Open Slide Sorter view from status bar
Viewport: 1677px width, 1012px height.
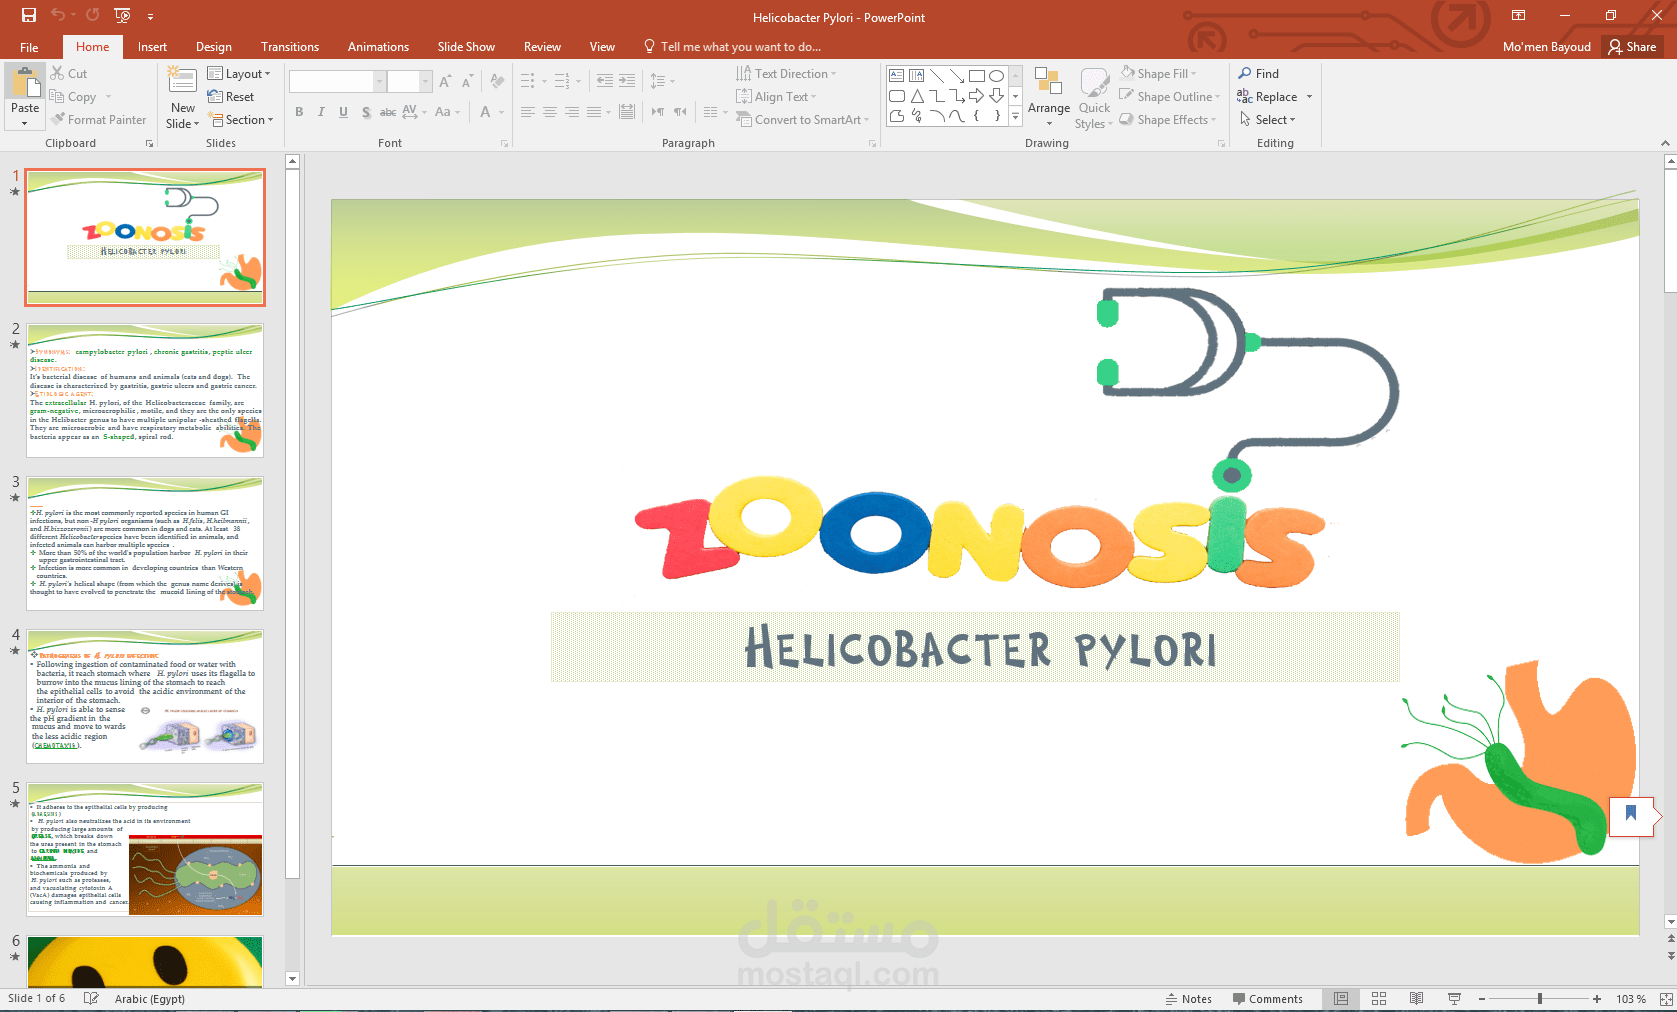(1379, 999)
